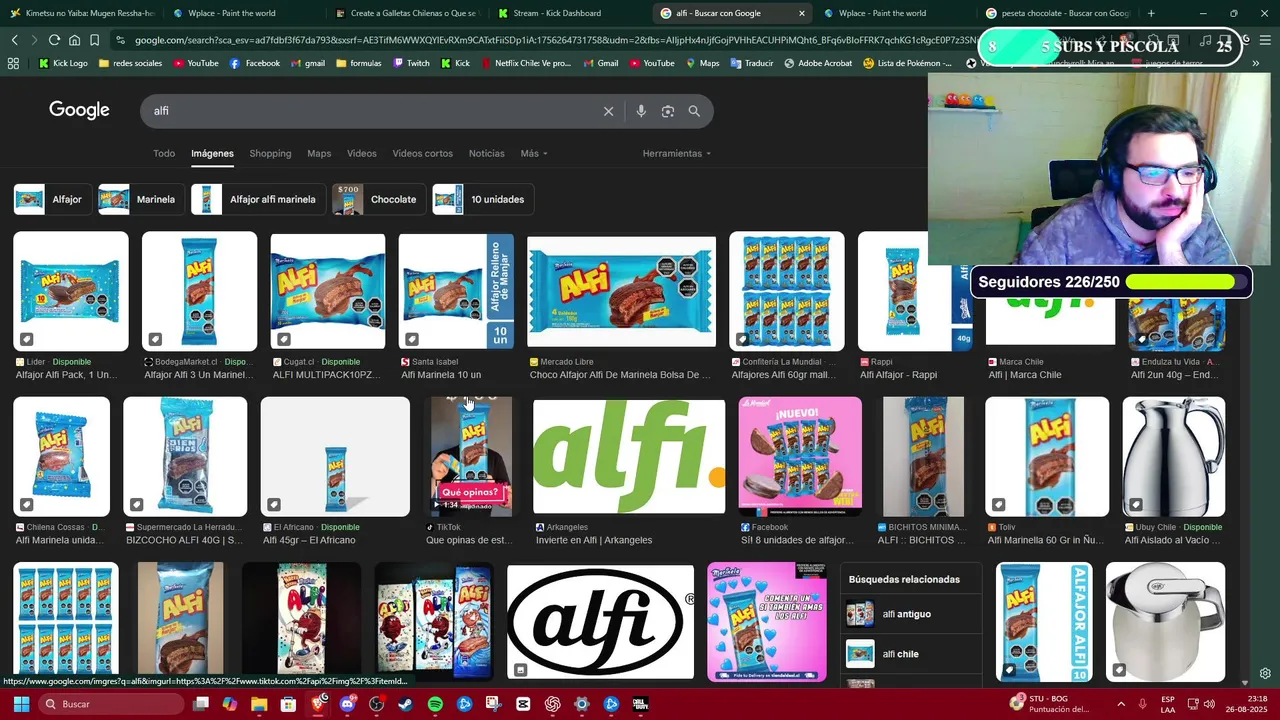Reload the page with the refresh icon
1280x720 pixels.
pyautogui.click(x=54, y=40)
